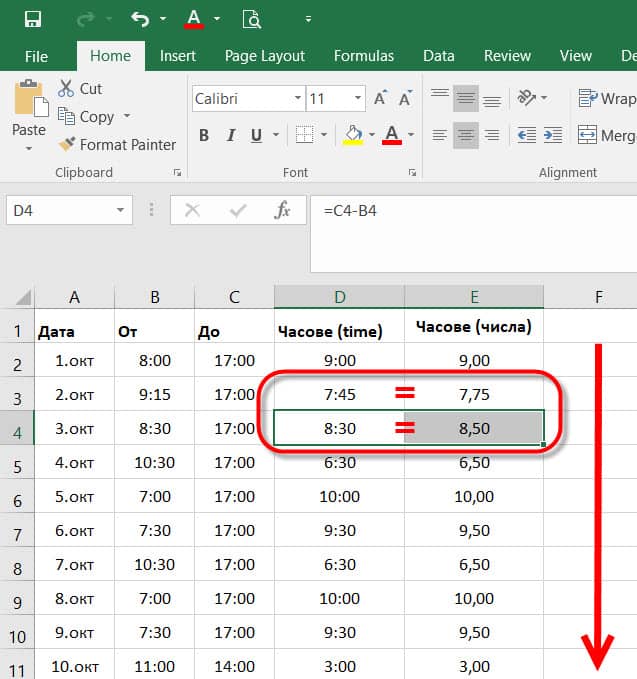The width and height of the screenshot is (637, 679).
Task: Switch to the Review tab
Action: [507, 56]
